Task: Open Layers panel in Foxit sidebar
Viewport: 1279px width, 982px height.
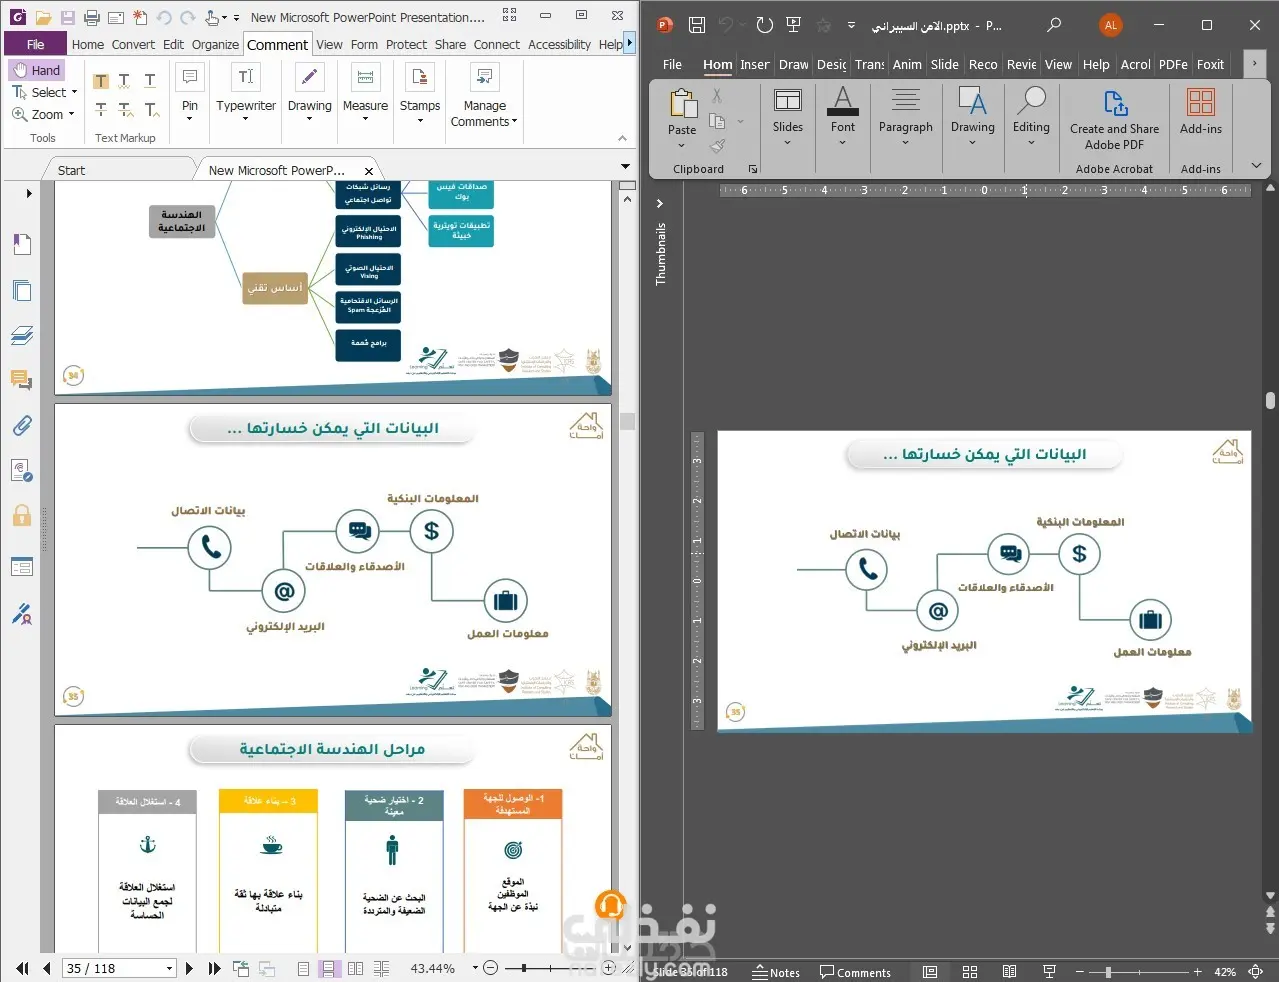Action: coord(22,335)
